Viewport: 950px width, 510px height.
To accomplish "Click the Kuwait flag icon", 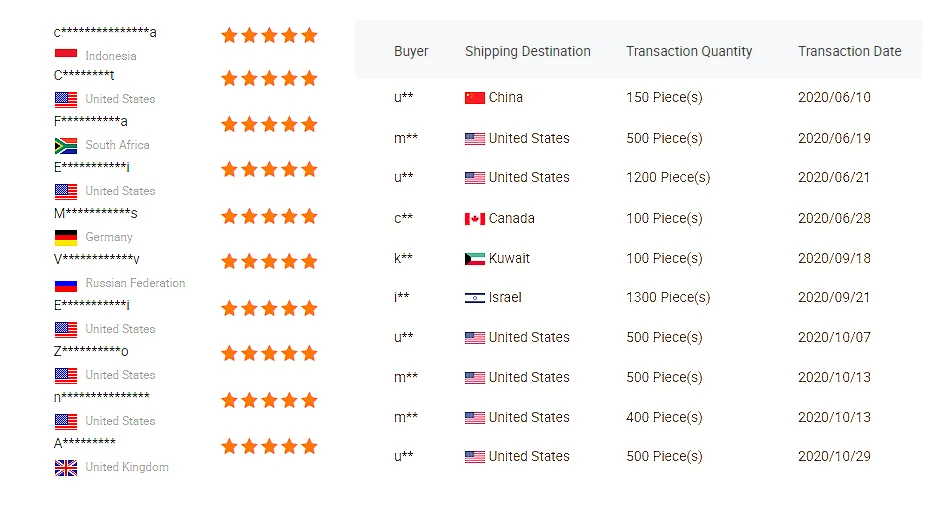I will 475,259.
